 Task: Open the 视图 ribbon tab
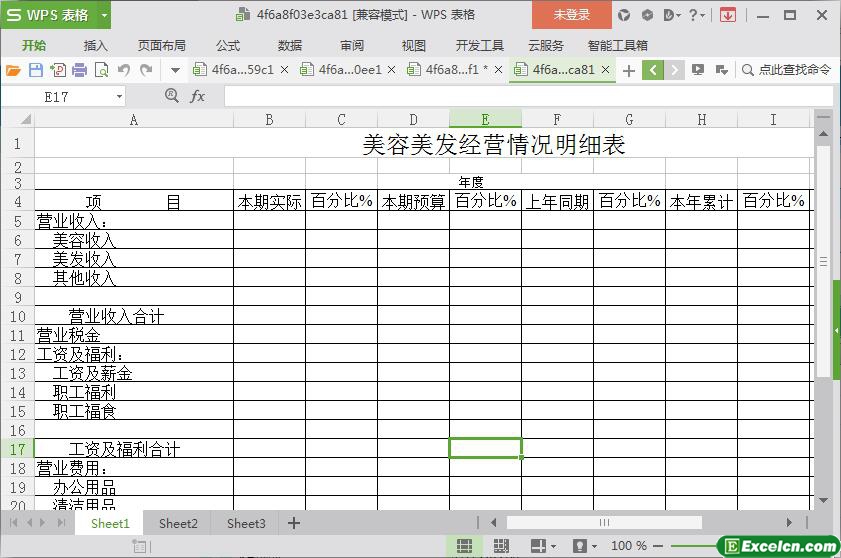click(414, 46)
